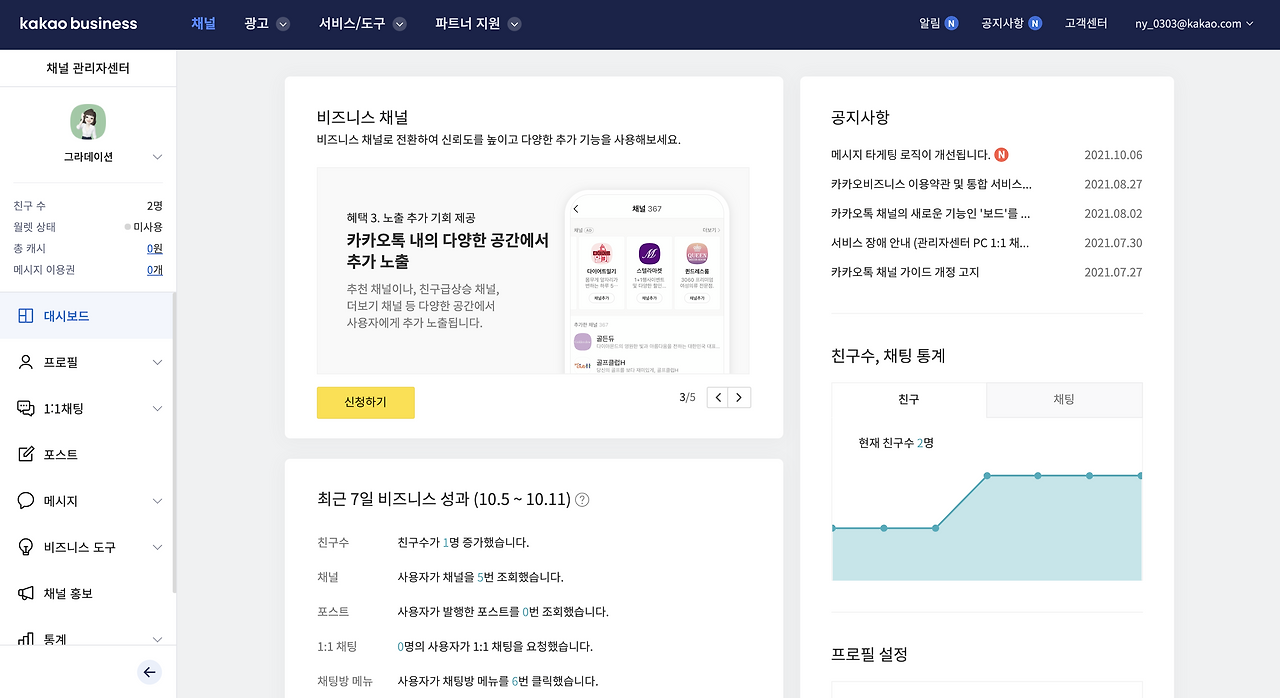Go to next banner slide

coord(739,397)
